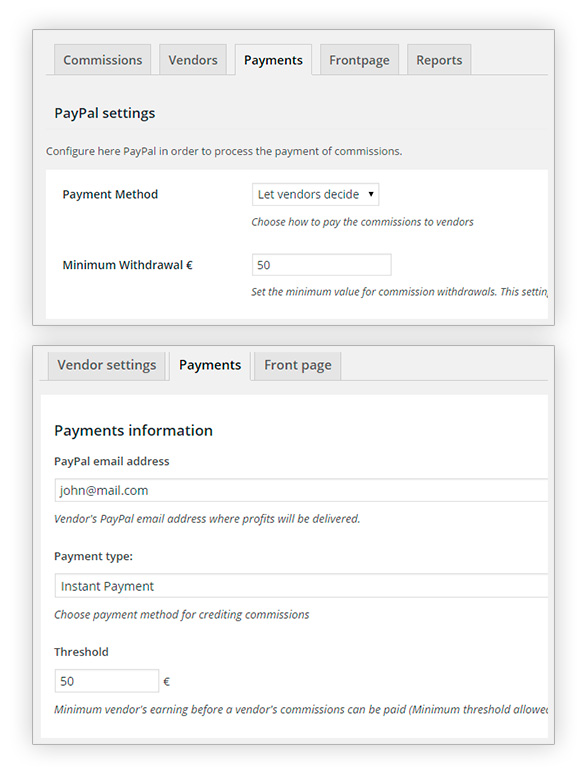This screenshot has height=778, width=581.
Task: Switch to the Front page tab
Action: (298, 365)
